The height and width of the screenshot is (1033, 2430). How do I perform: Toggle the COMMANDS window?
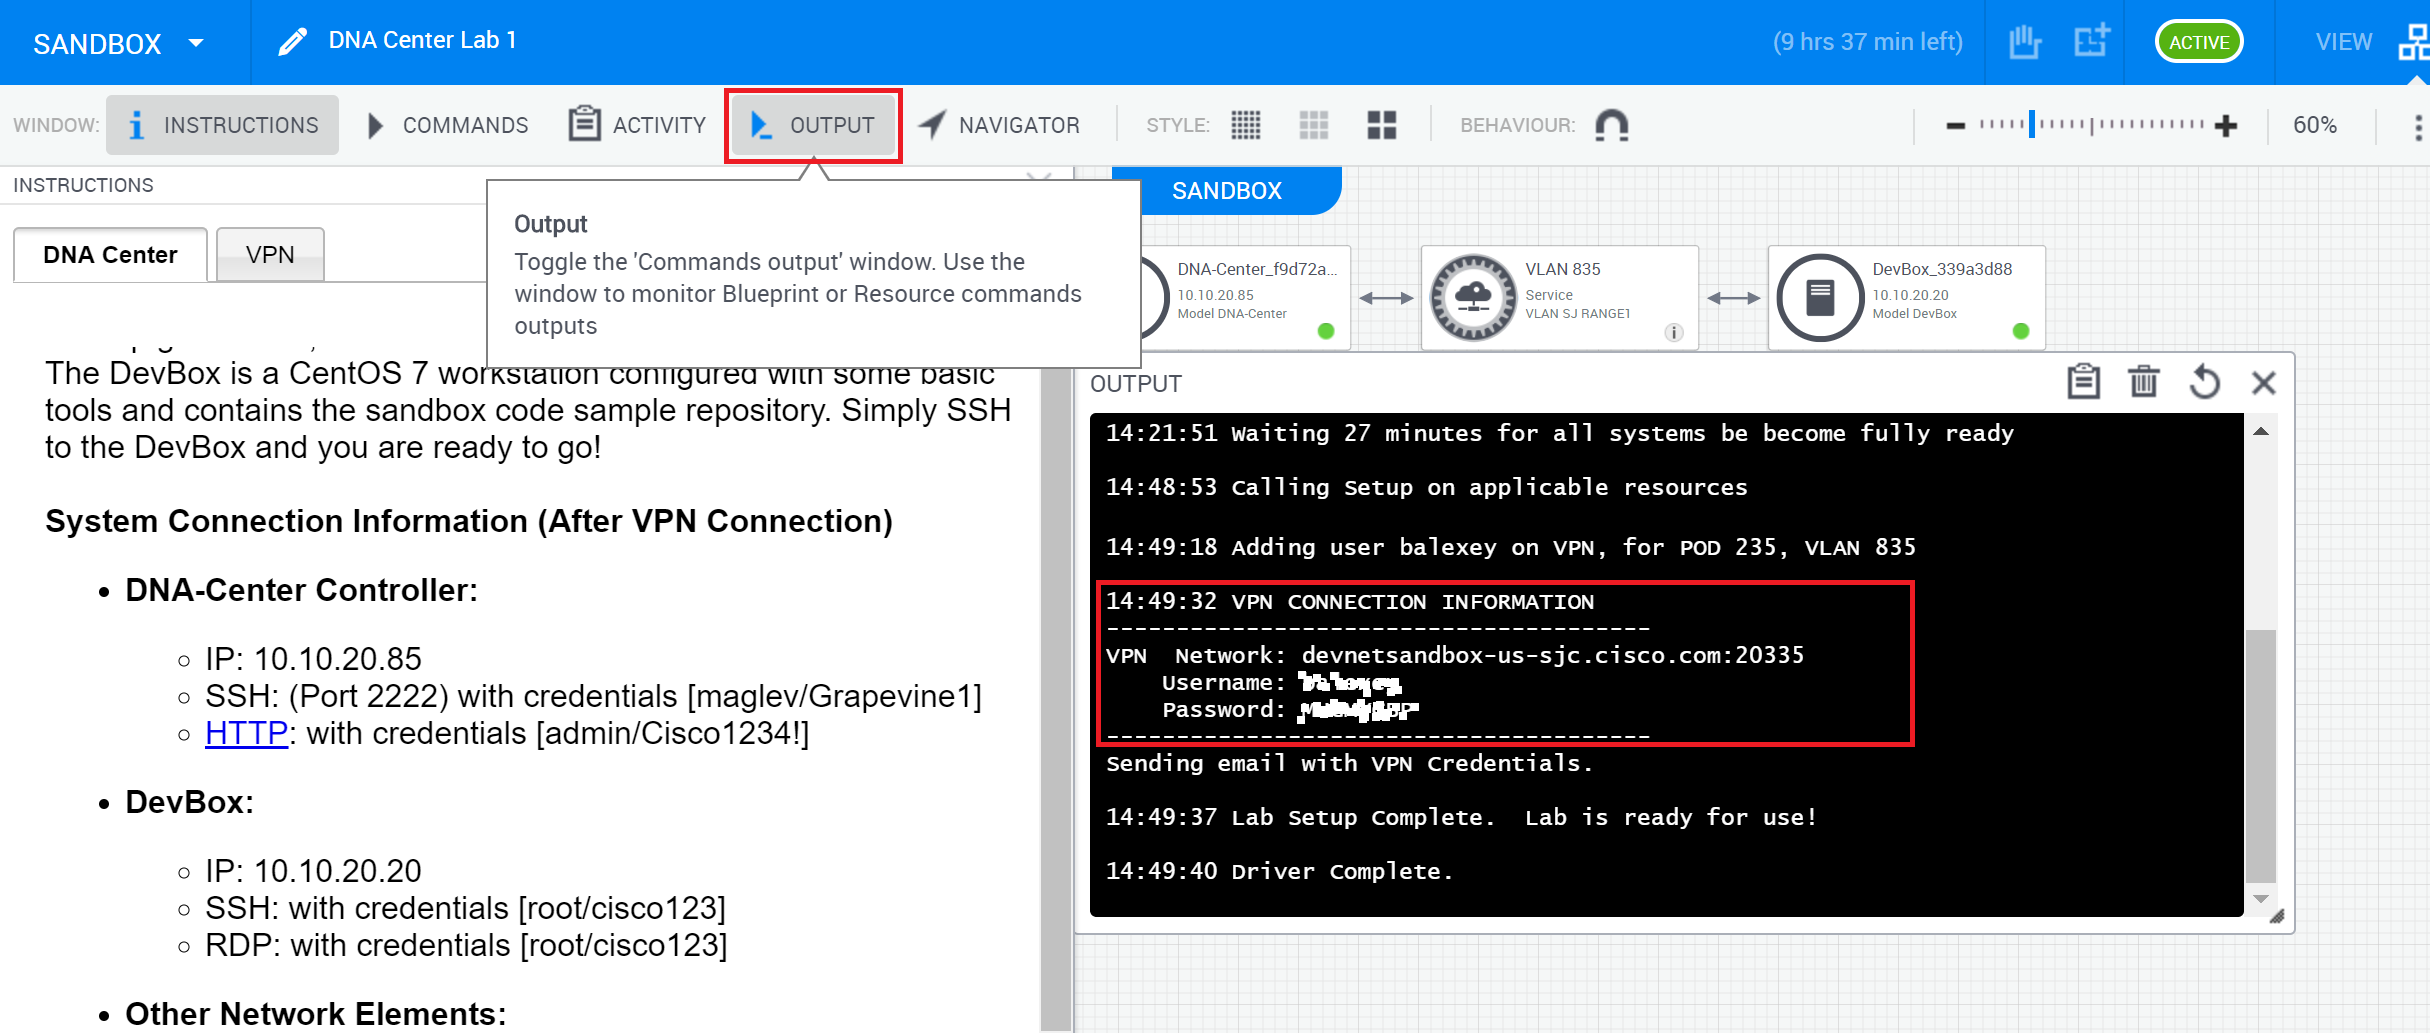pyautogui.click(x=447, y=125)
